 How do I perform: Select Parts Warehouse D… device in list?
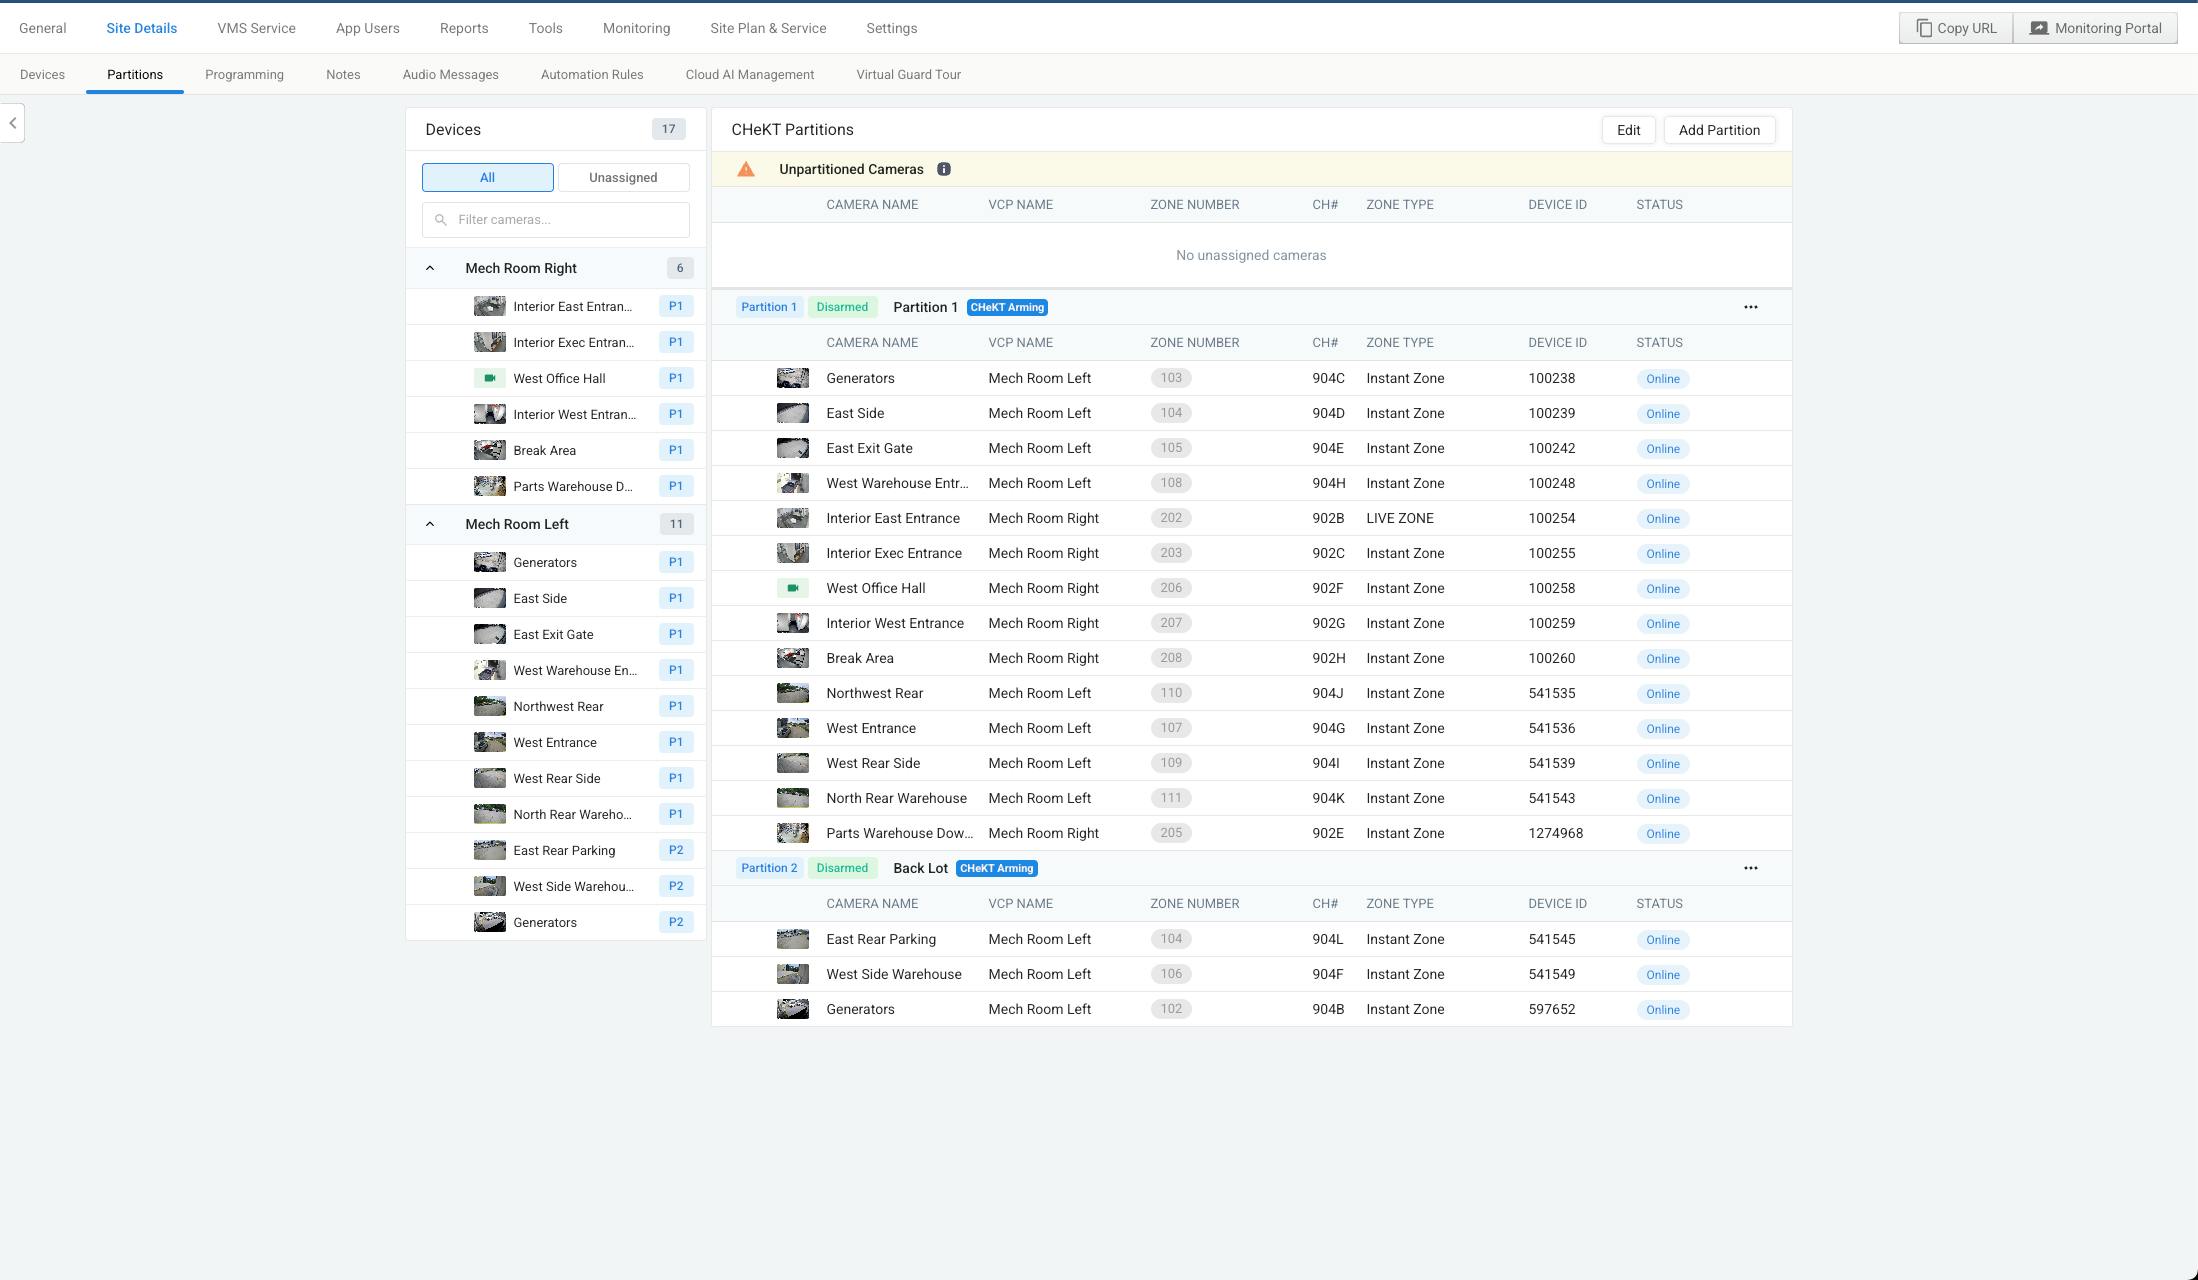pos(555,486)
